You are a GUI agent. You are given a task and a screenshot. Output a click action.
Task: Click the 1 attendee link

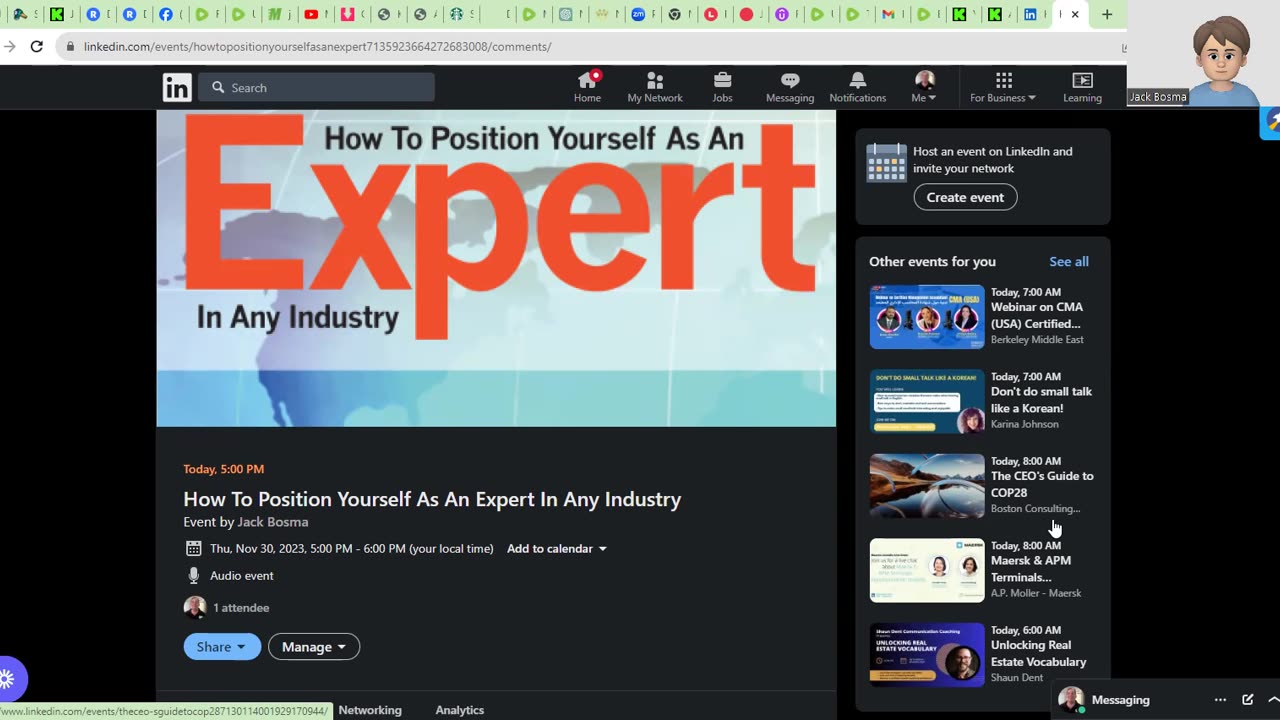(x=241, y=607)
